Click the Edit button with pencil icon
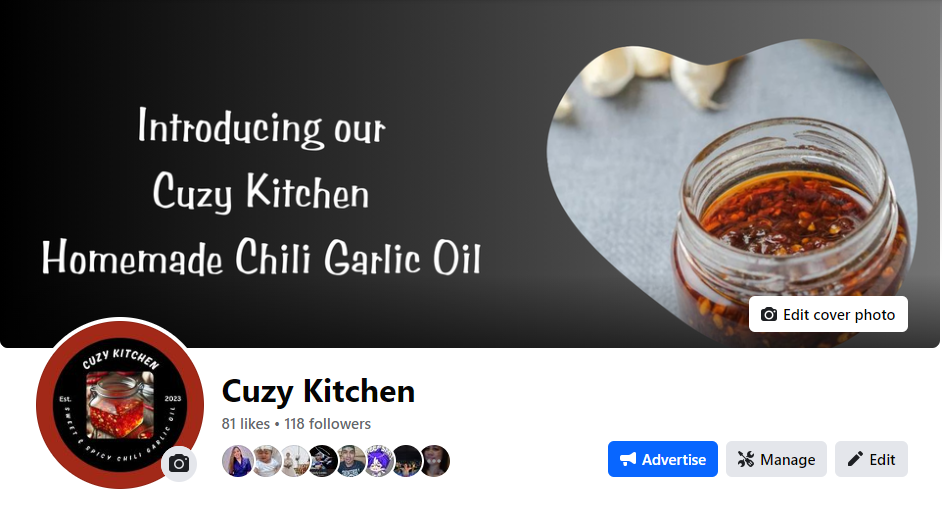The height and width of the screenshot is (509, 942). [871, 459]
